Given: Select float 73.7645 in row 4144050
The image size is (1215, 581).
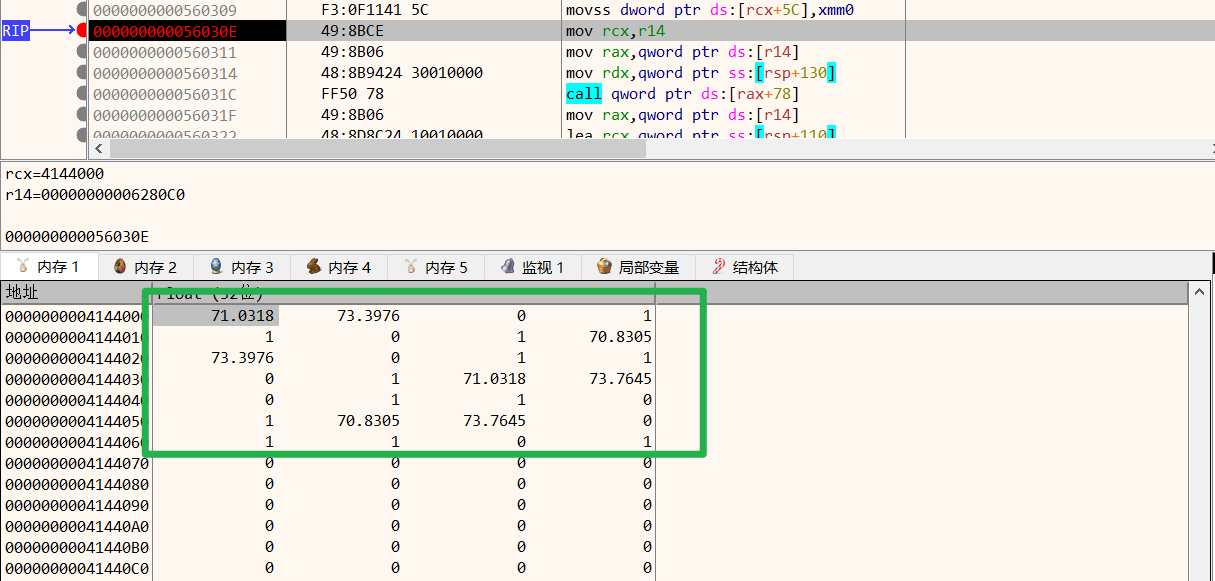Looking at the screenshot, I should 494,421.
